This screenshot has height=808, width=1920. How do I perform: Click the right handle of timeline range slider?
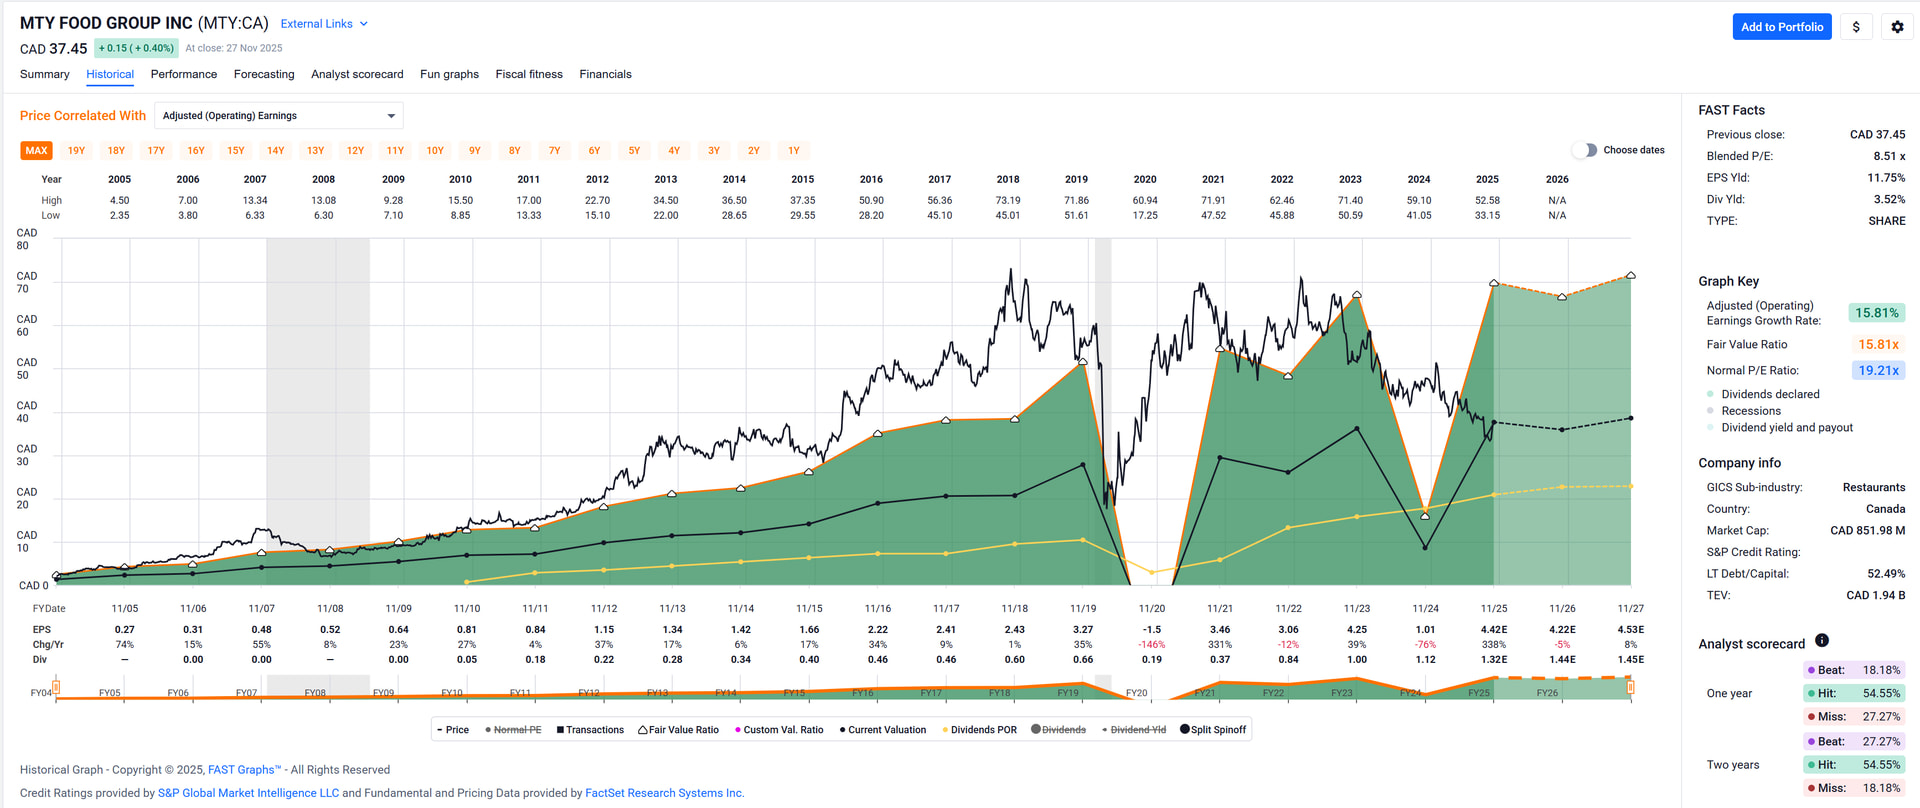(x=1630, y=687)
